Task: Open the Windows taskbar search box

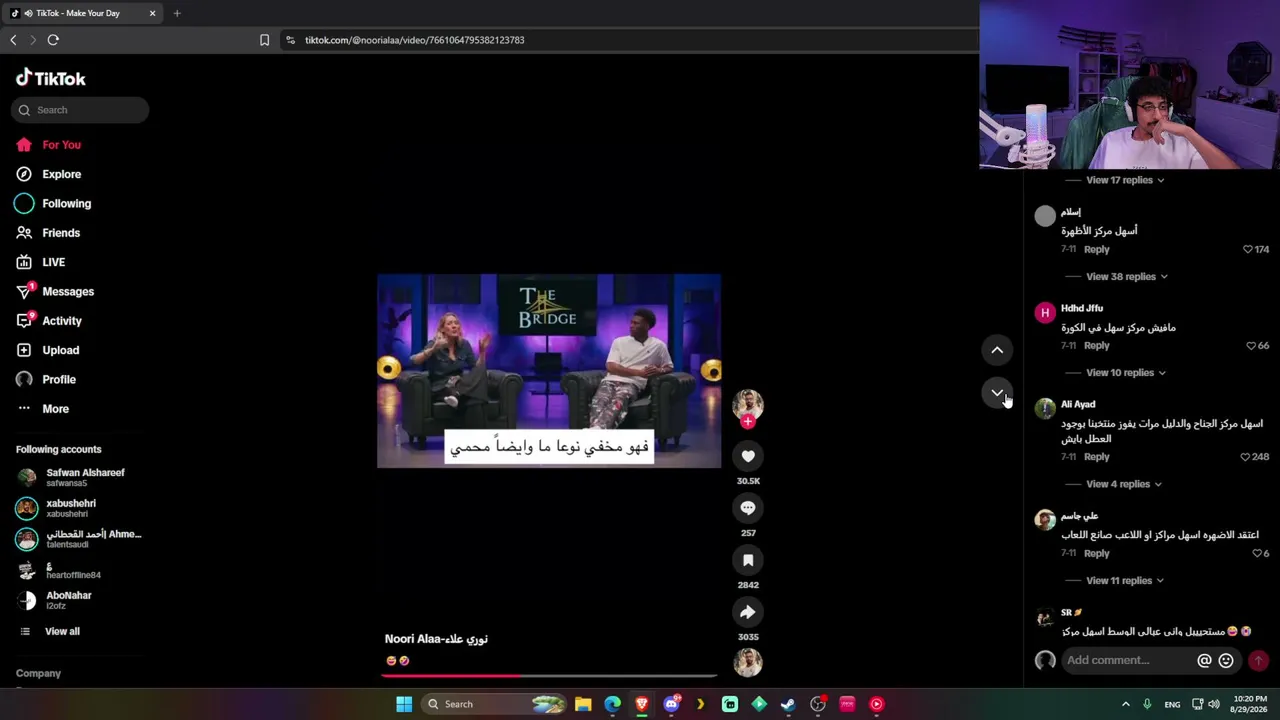Action: coord(492,704)
